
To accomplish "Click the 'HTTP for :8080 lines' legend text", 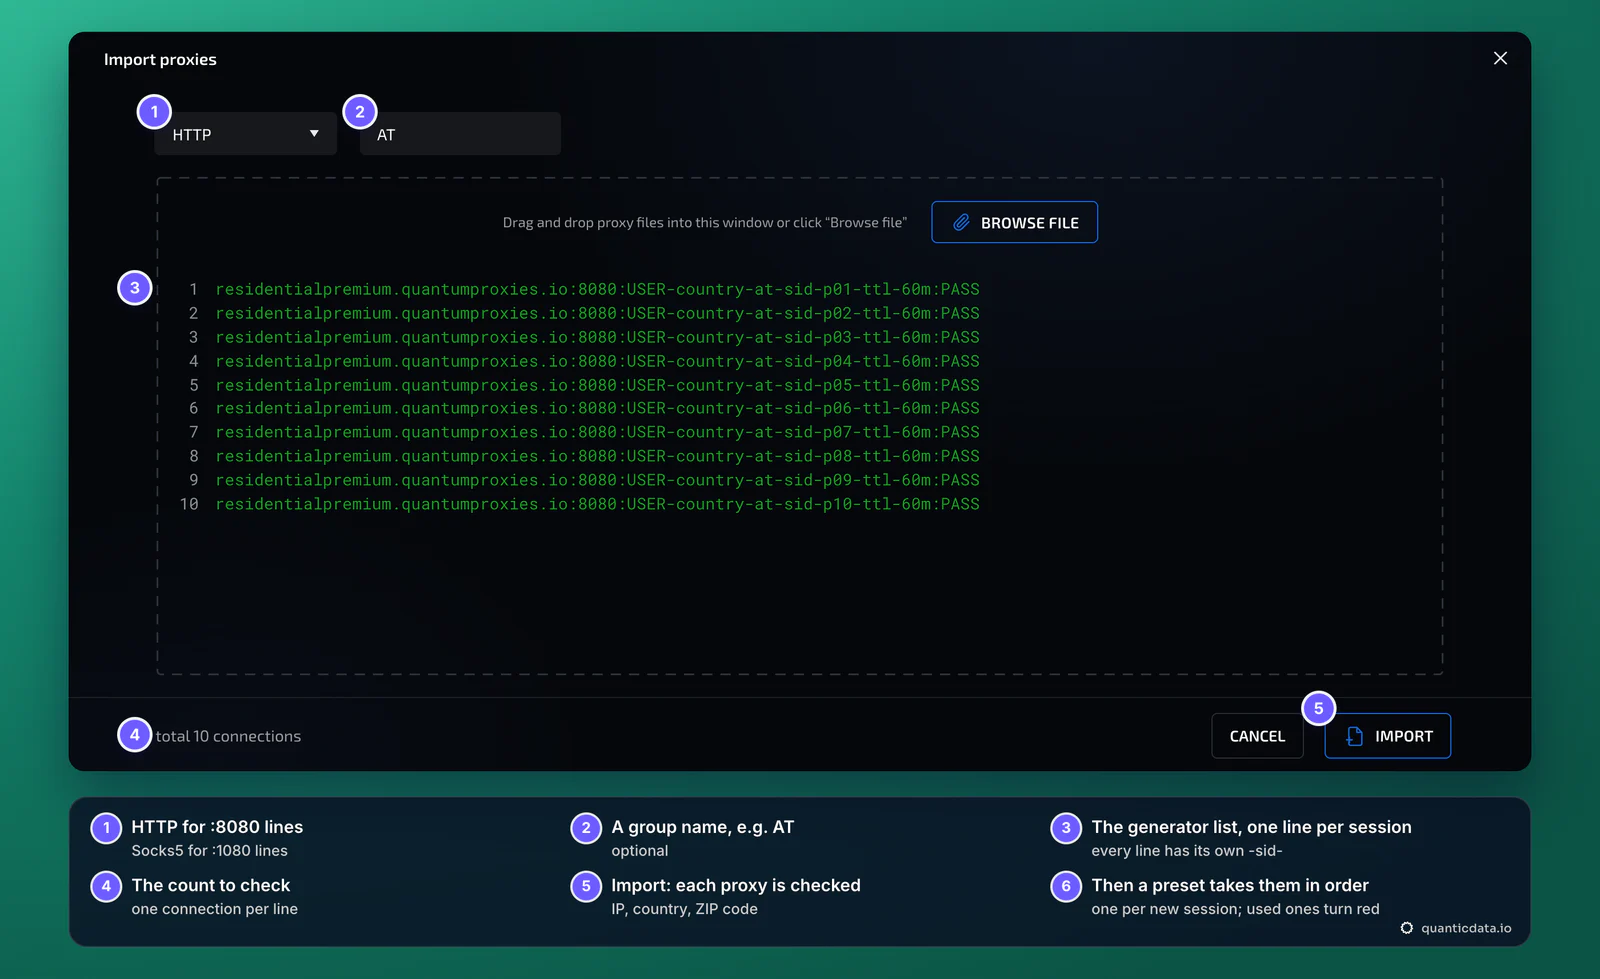I will pyautogui.click(x=217, y=827).
